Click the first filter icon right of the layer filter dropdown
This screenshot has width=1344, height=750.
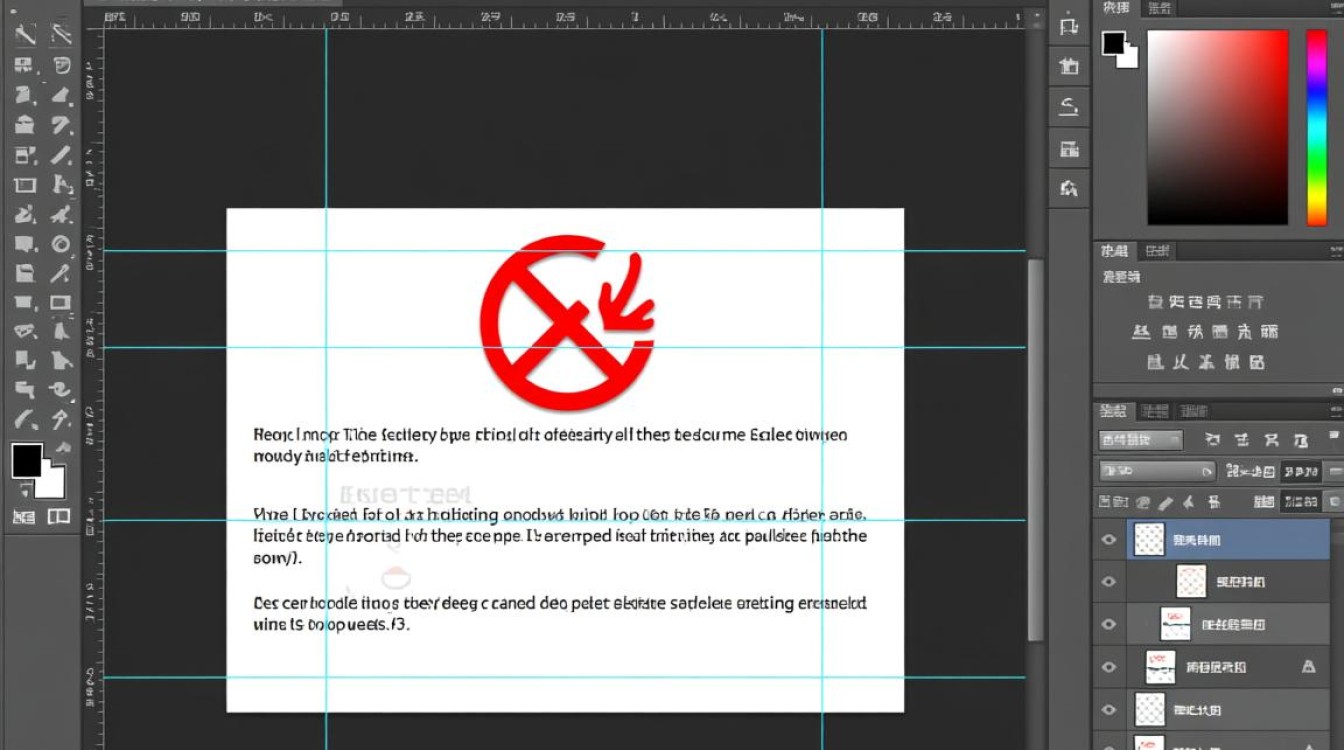(1213, 439)
